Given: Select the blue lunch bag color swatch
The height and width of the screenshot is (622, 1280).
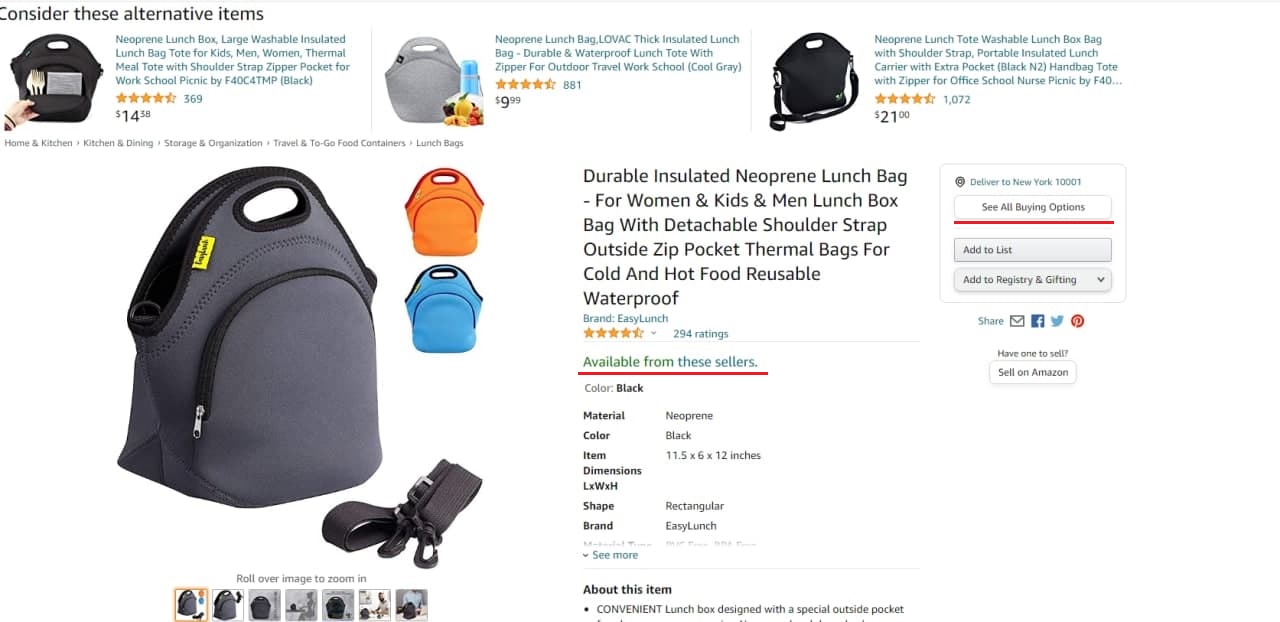Looking at the screenshot, I should (x=444, y=309).
